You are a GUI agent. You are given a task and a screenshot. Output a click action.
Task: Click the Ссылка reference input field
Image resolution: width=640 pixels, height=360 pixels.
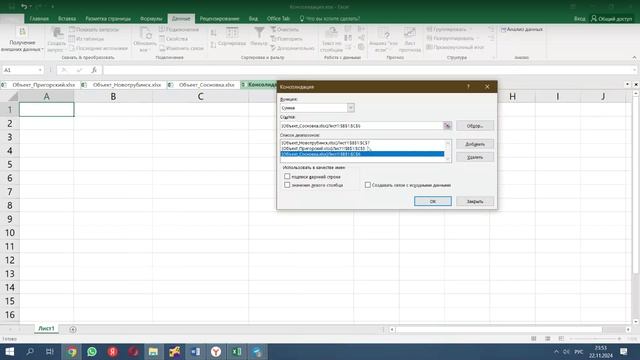[361, 126]
